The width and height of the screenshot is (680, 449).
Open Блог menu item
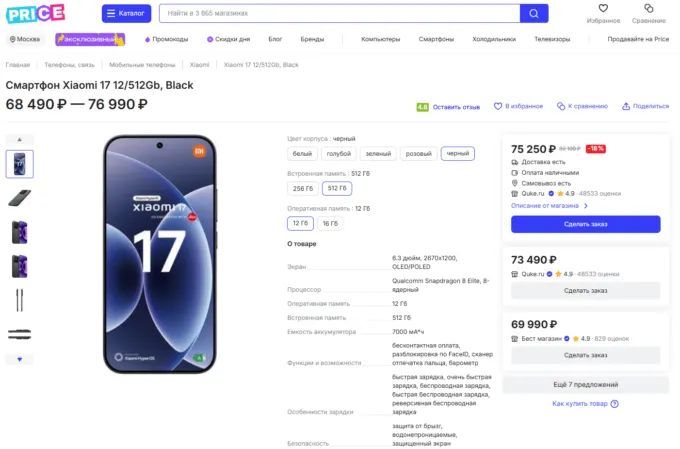(275, 39)
